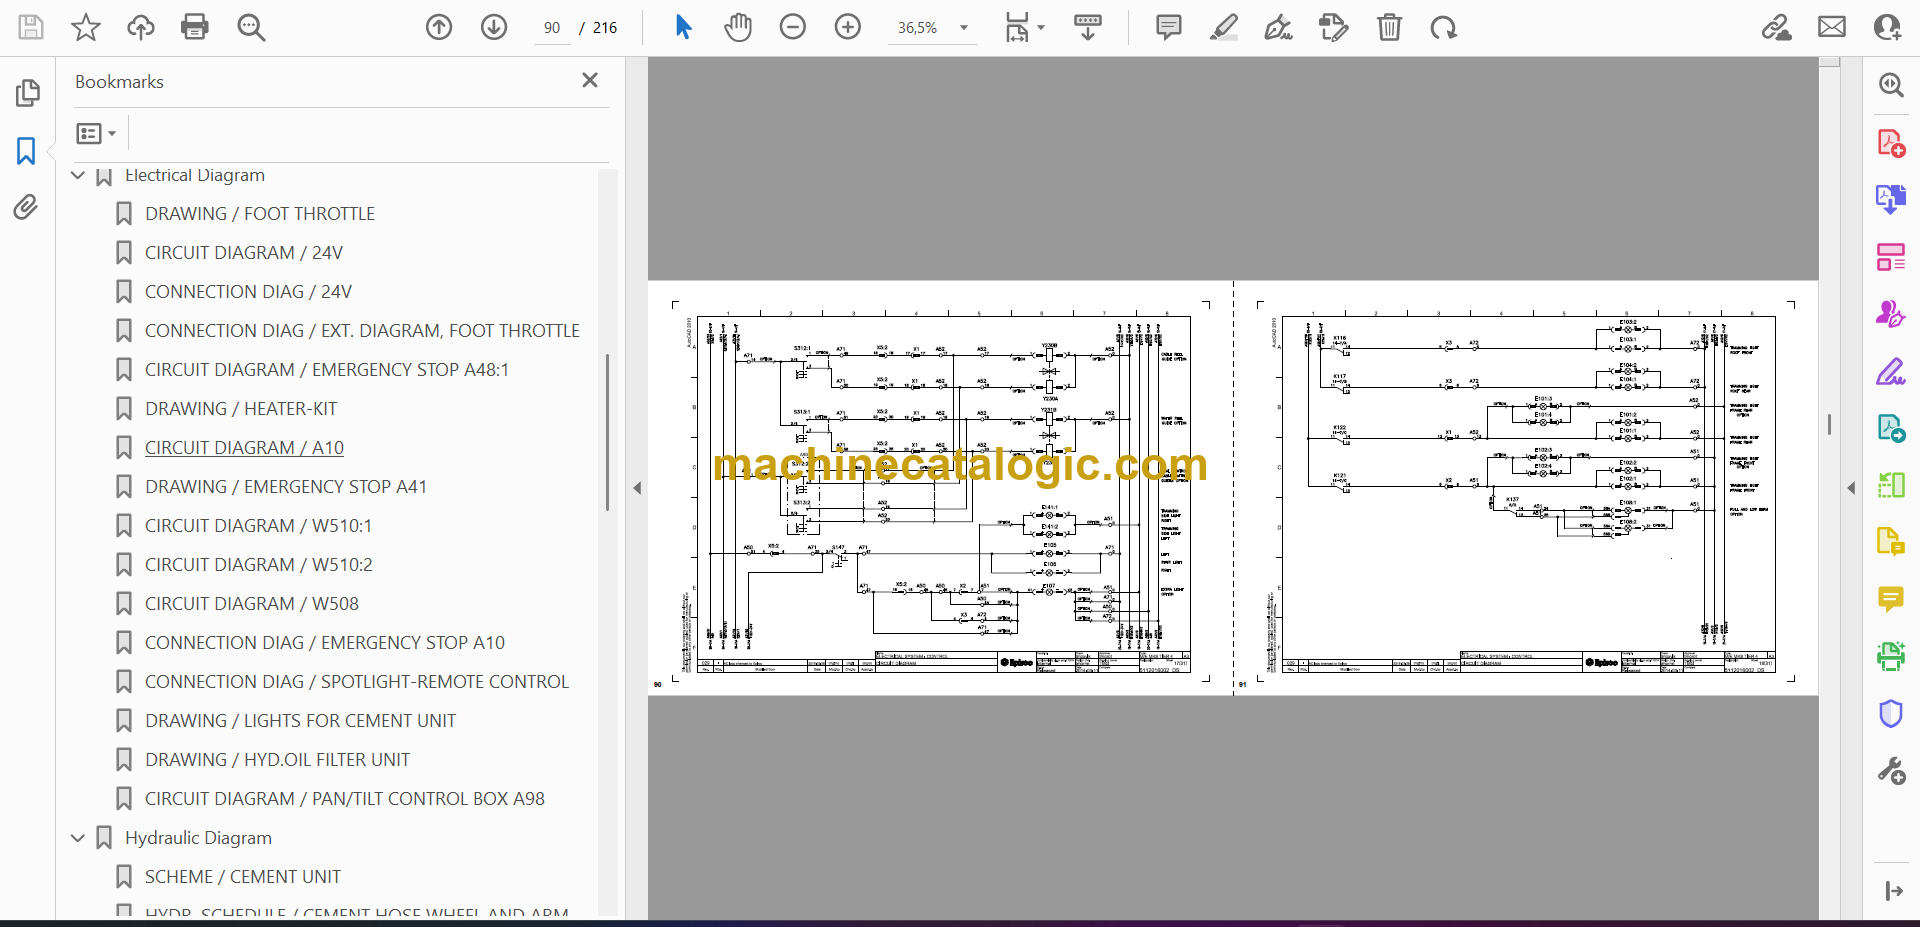The width and height of the screenshot is (1920, 927).
Task: Click the bookmarks panel scrollbar
Action: click(607, 432)
